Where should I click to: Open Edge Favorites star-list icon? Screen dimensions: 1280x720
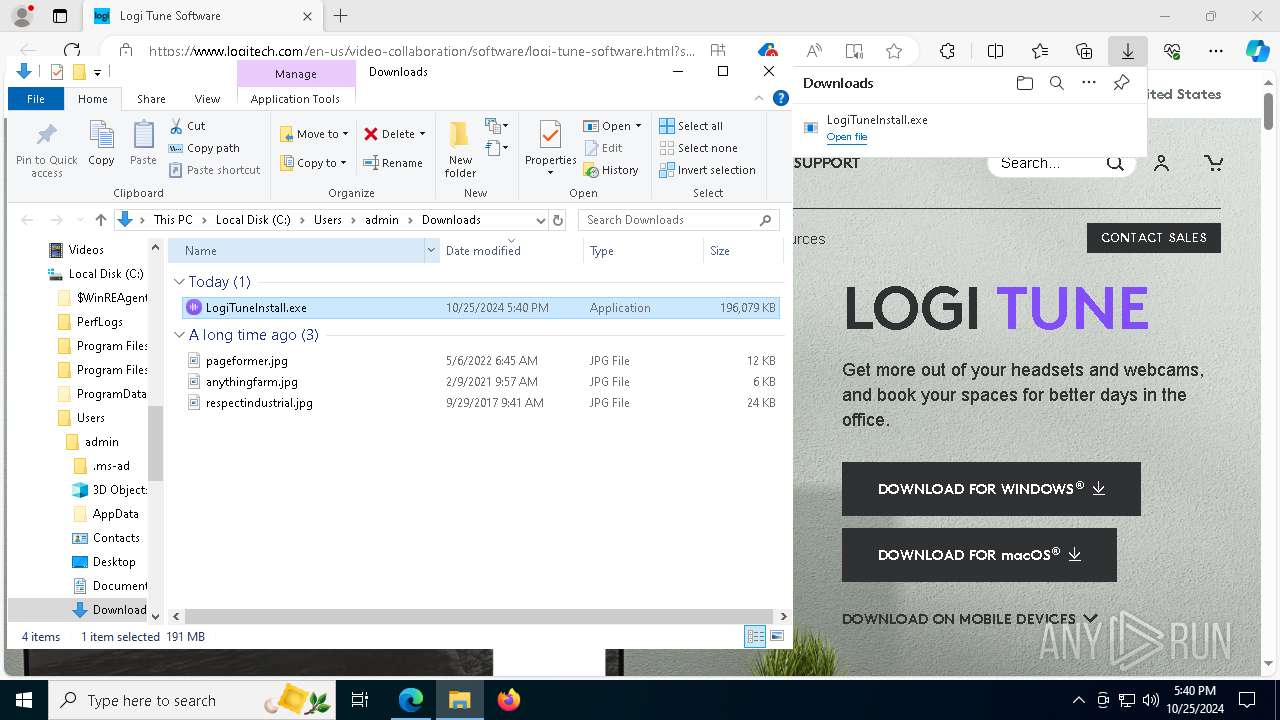click(1040, 51)
